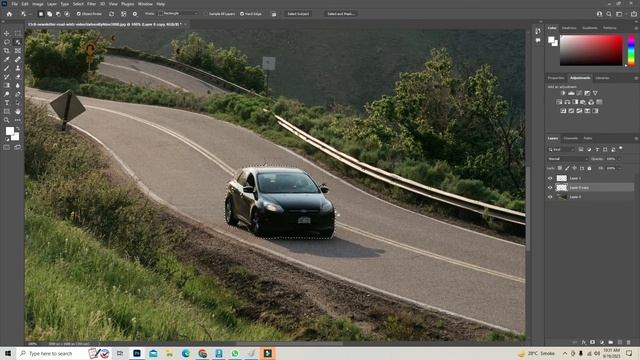Click the Windows search box
This screenshot has height=360, width=640.
pyautogui.click(x=52, y=353)
